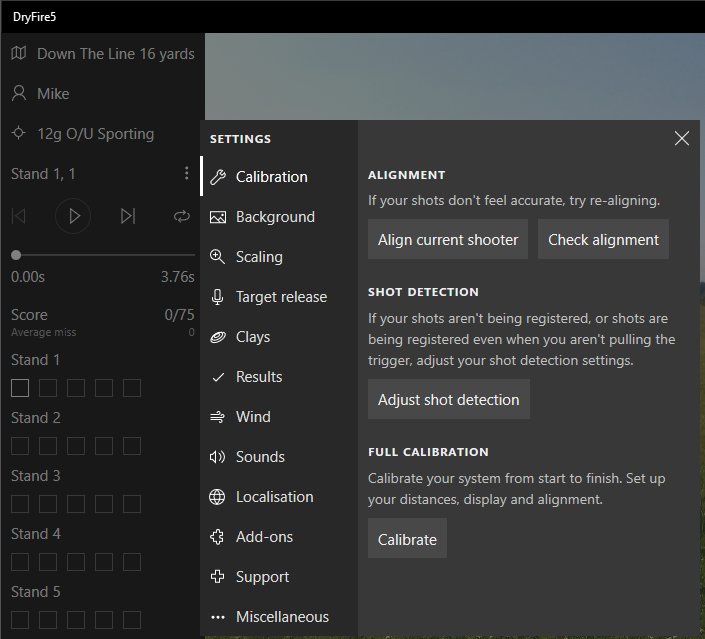This screenshot has width=705, height=639.
Task: Click the playback timeline slider handle
Action: pyautogui.click(x=16, y=255)
